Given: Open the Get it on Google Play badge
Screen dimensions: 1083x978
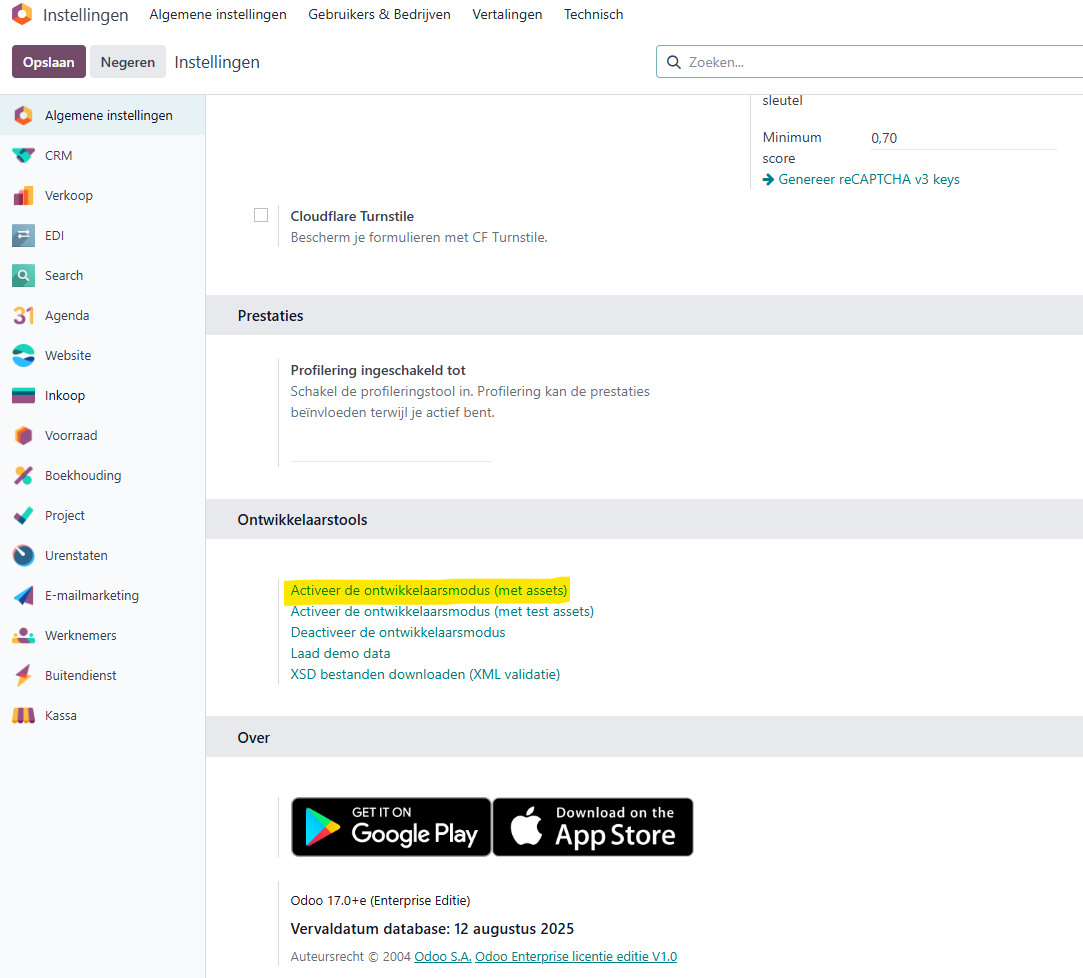Looking at the screenshot, I should point(391,827).
